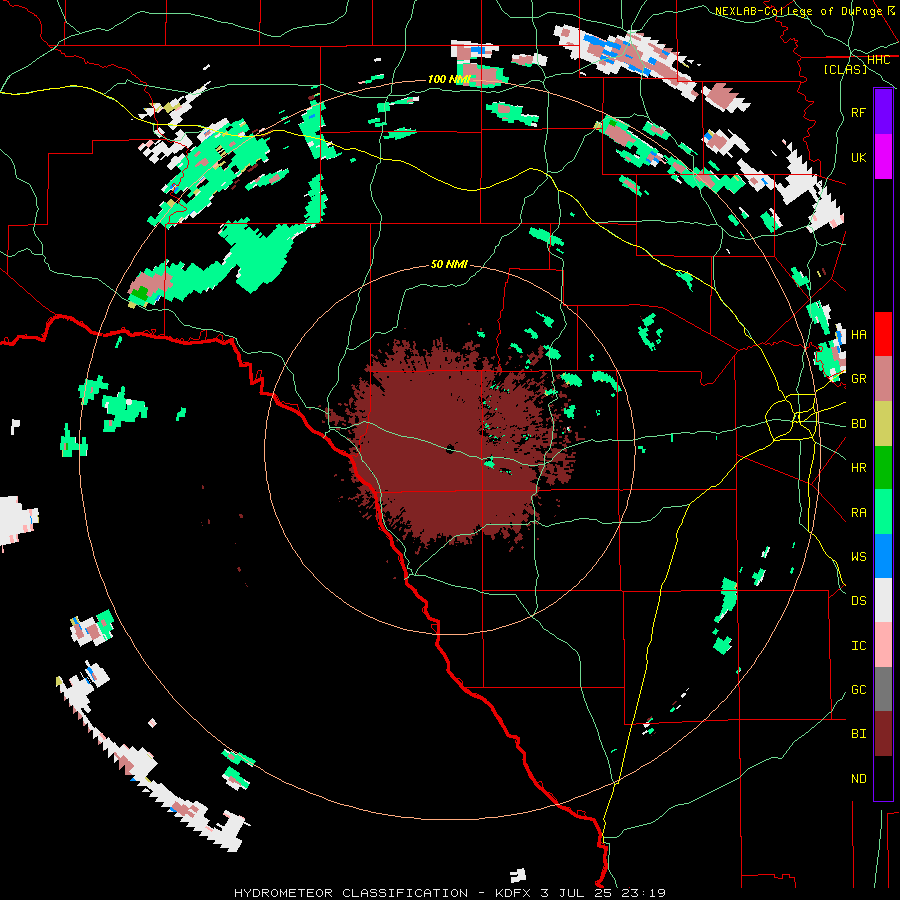Select the BD big drops swatch

point(883,423)
